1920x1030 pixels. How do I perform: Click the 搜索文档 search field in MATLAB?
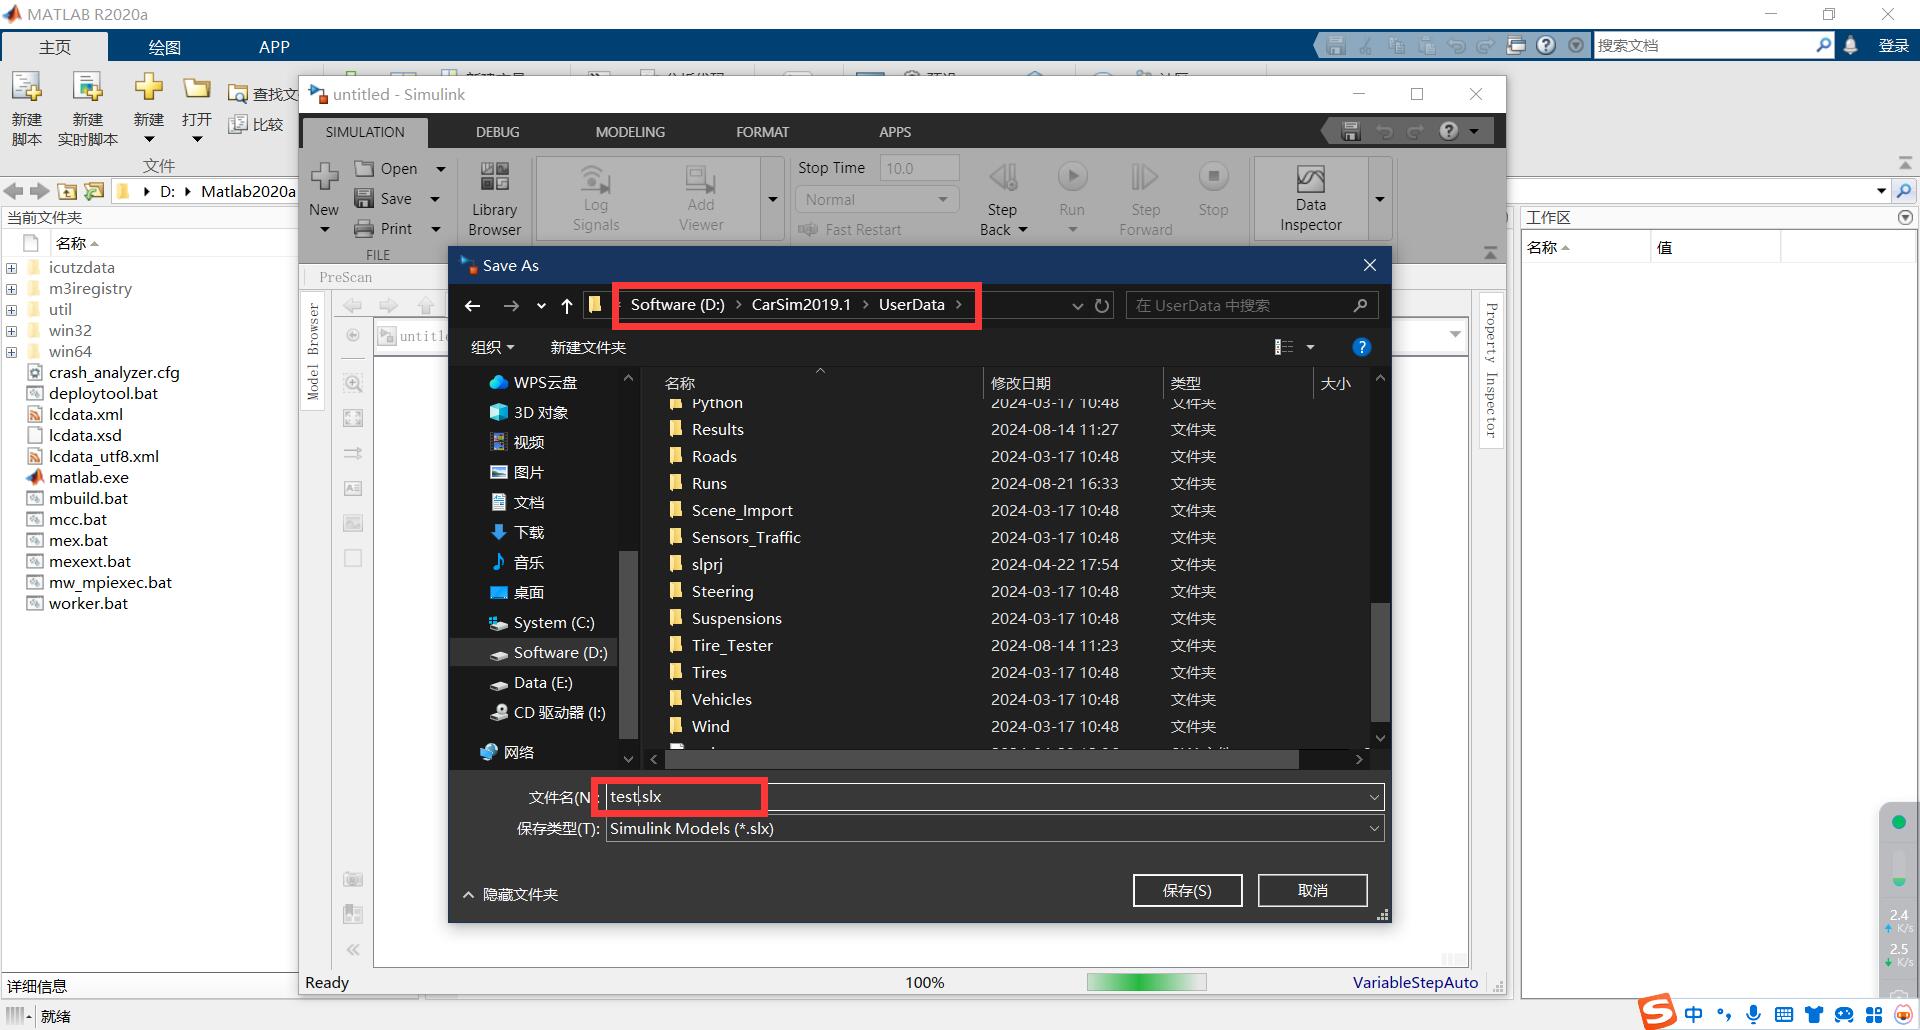(x=1704, y=45)
